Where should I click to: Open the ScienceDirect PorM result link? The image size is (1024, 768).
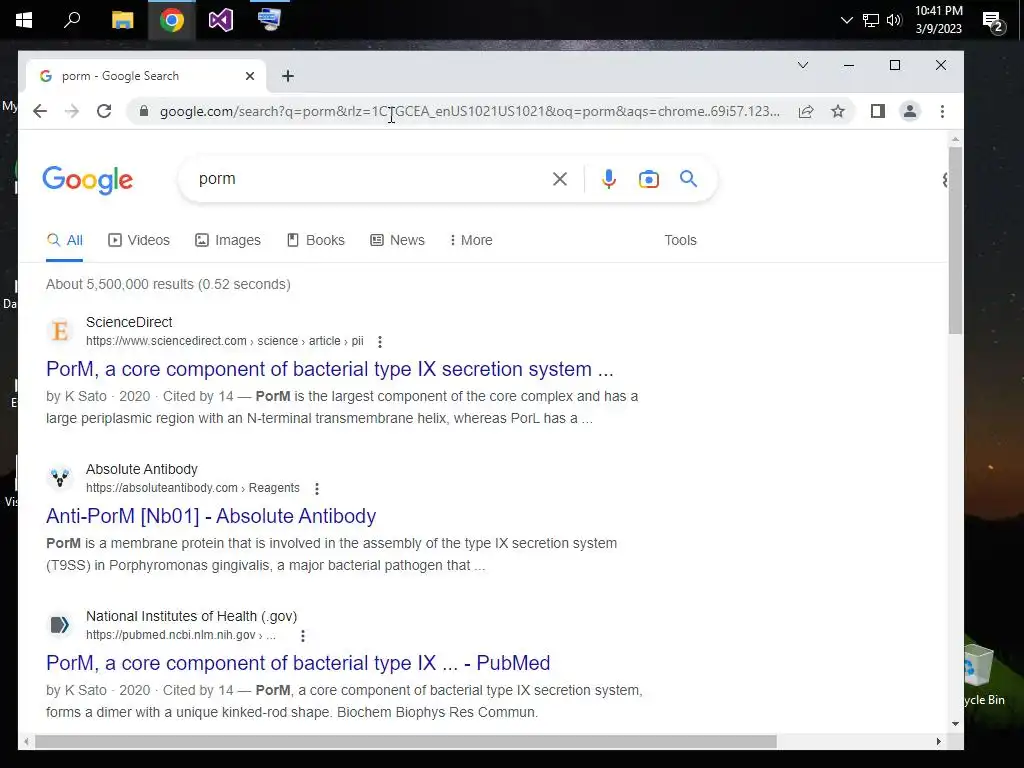(x=330, y=369)
